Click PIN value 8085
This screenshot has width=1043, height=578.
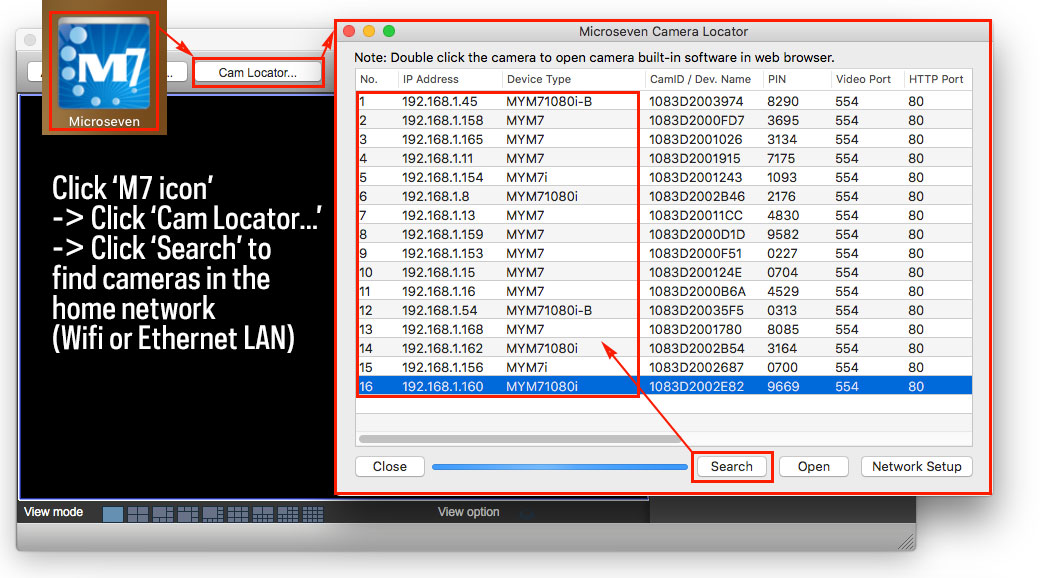(x=783, y=330)
